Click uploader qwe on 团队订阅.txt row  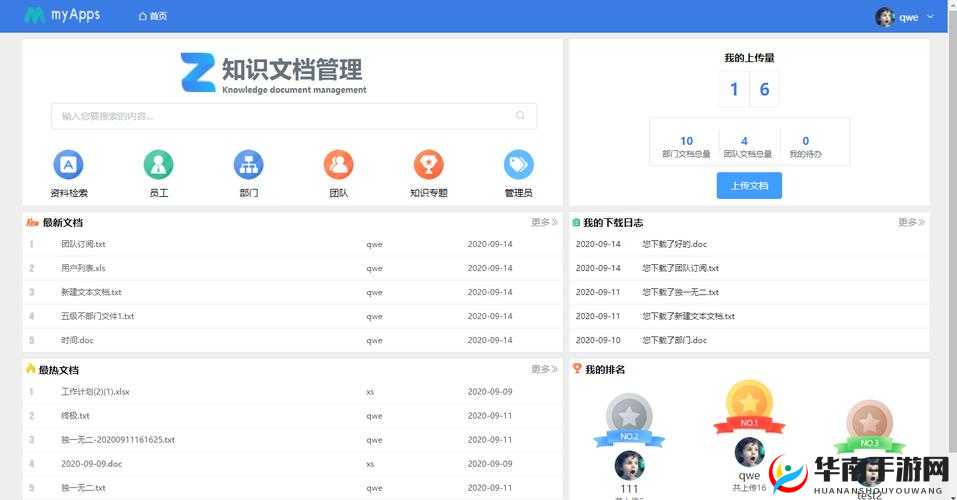374,244
